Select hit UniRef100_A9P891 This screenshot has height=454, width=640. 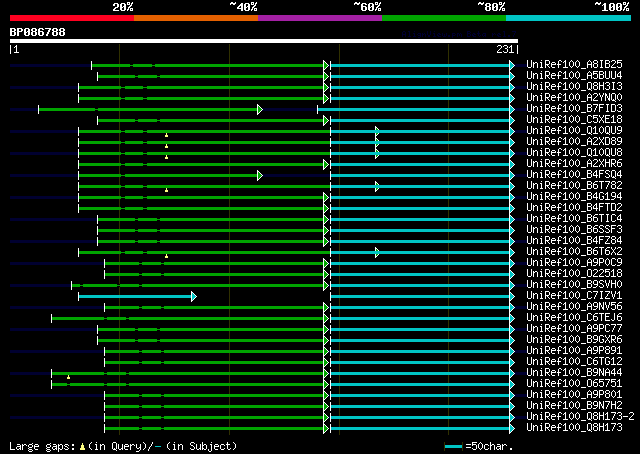(x=574, y=351)
